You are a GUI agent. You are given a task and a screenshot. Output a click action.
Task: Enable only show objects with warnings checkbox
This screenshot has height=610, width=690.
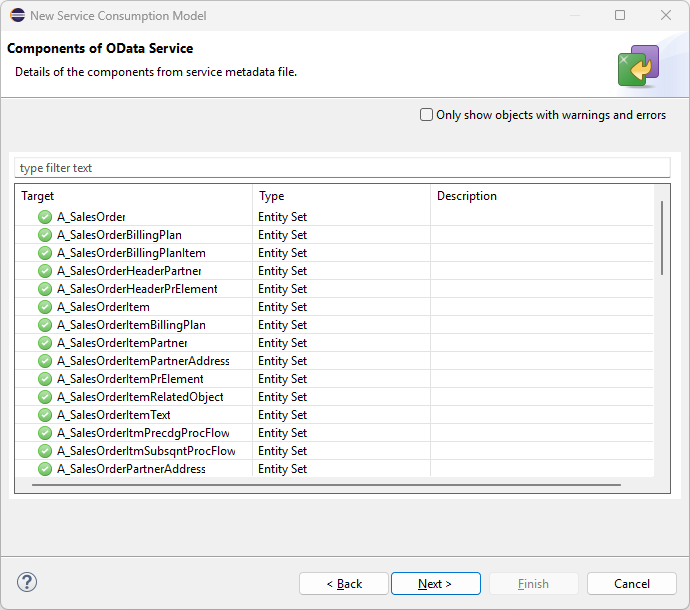point(427,115)
